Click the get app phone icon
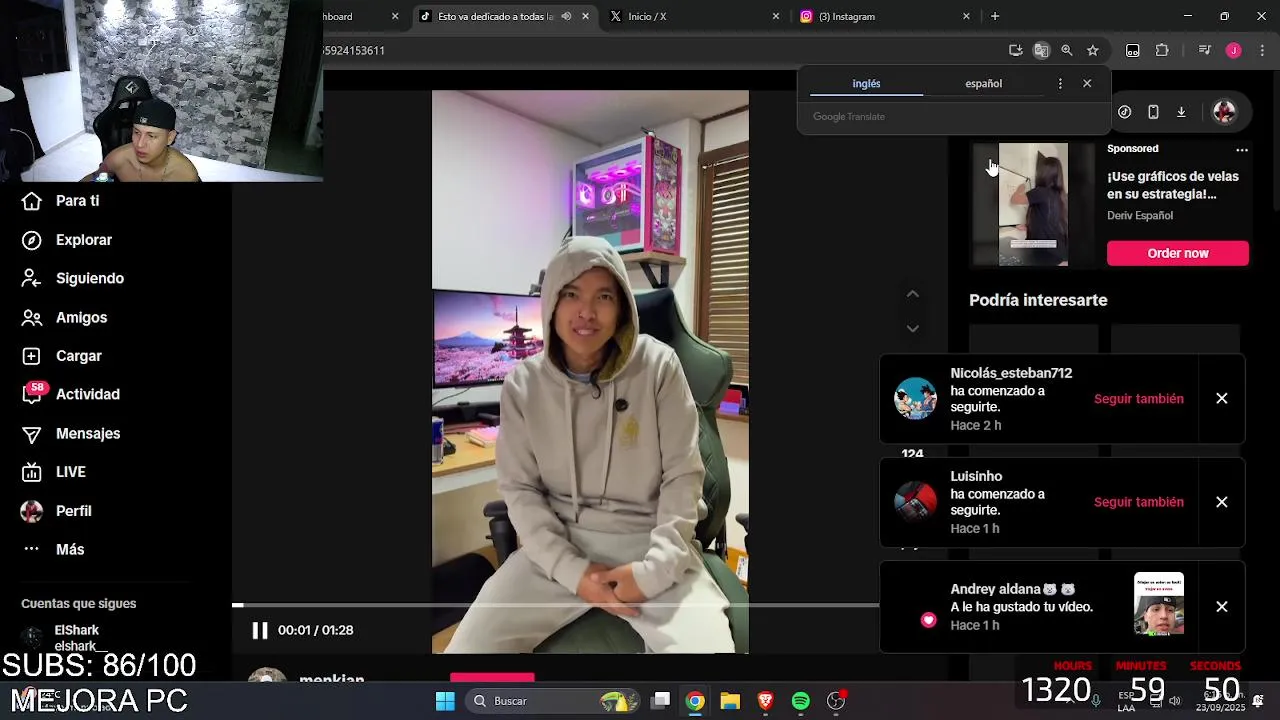 point(1153,112)
